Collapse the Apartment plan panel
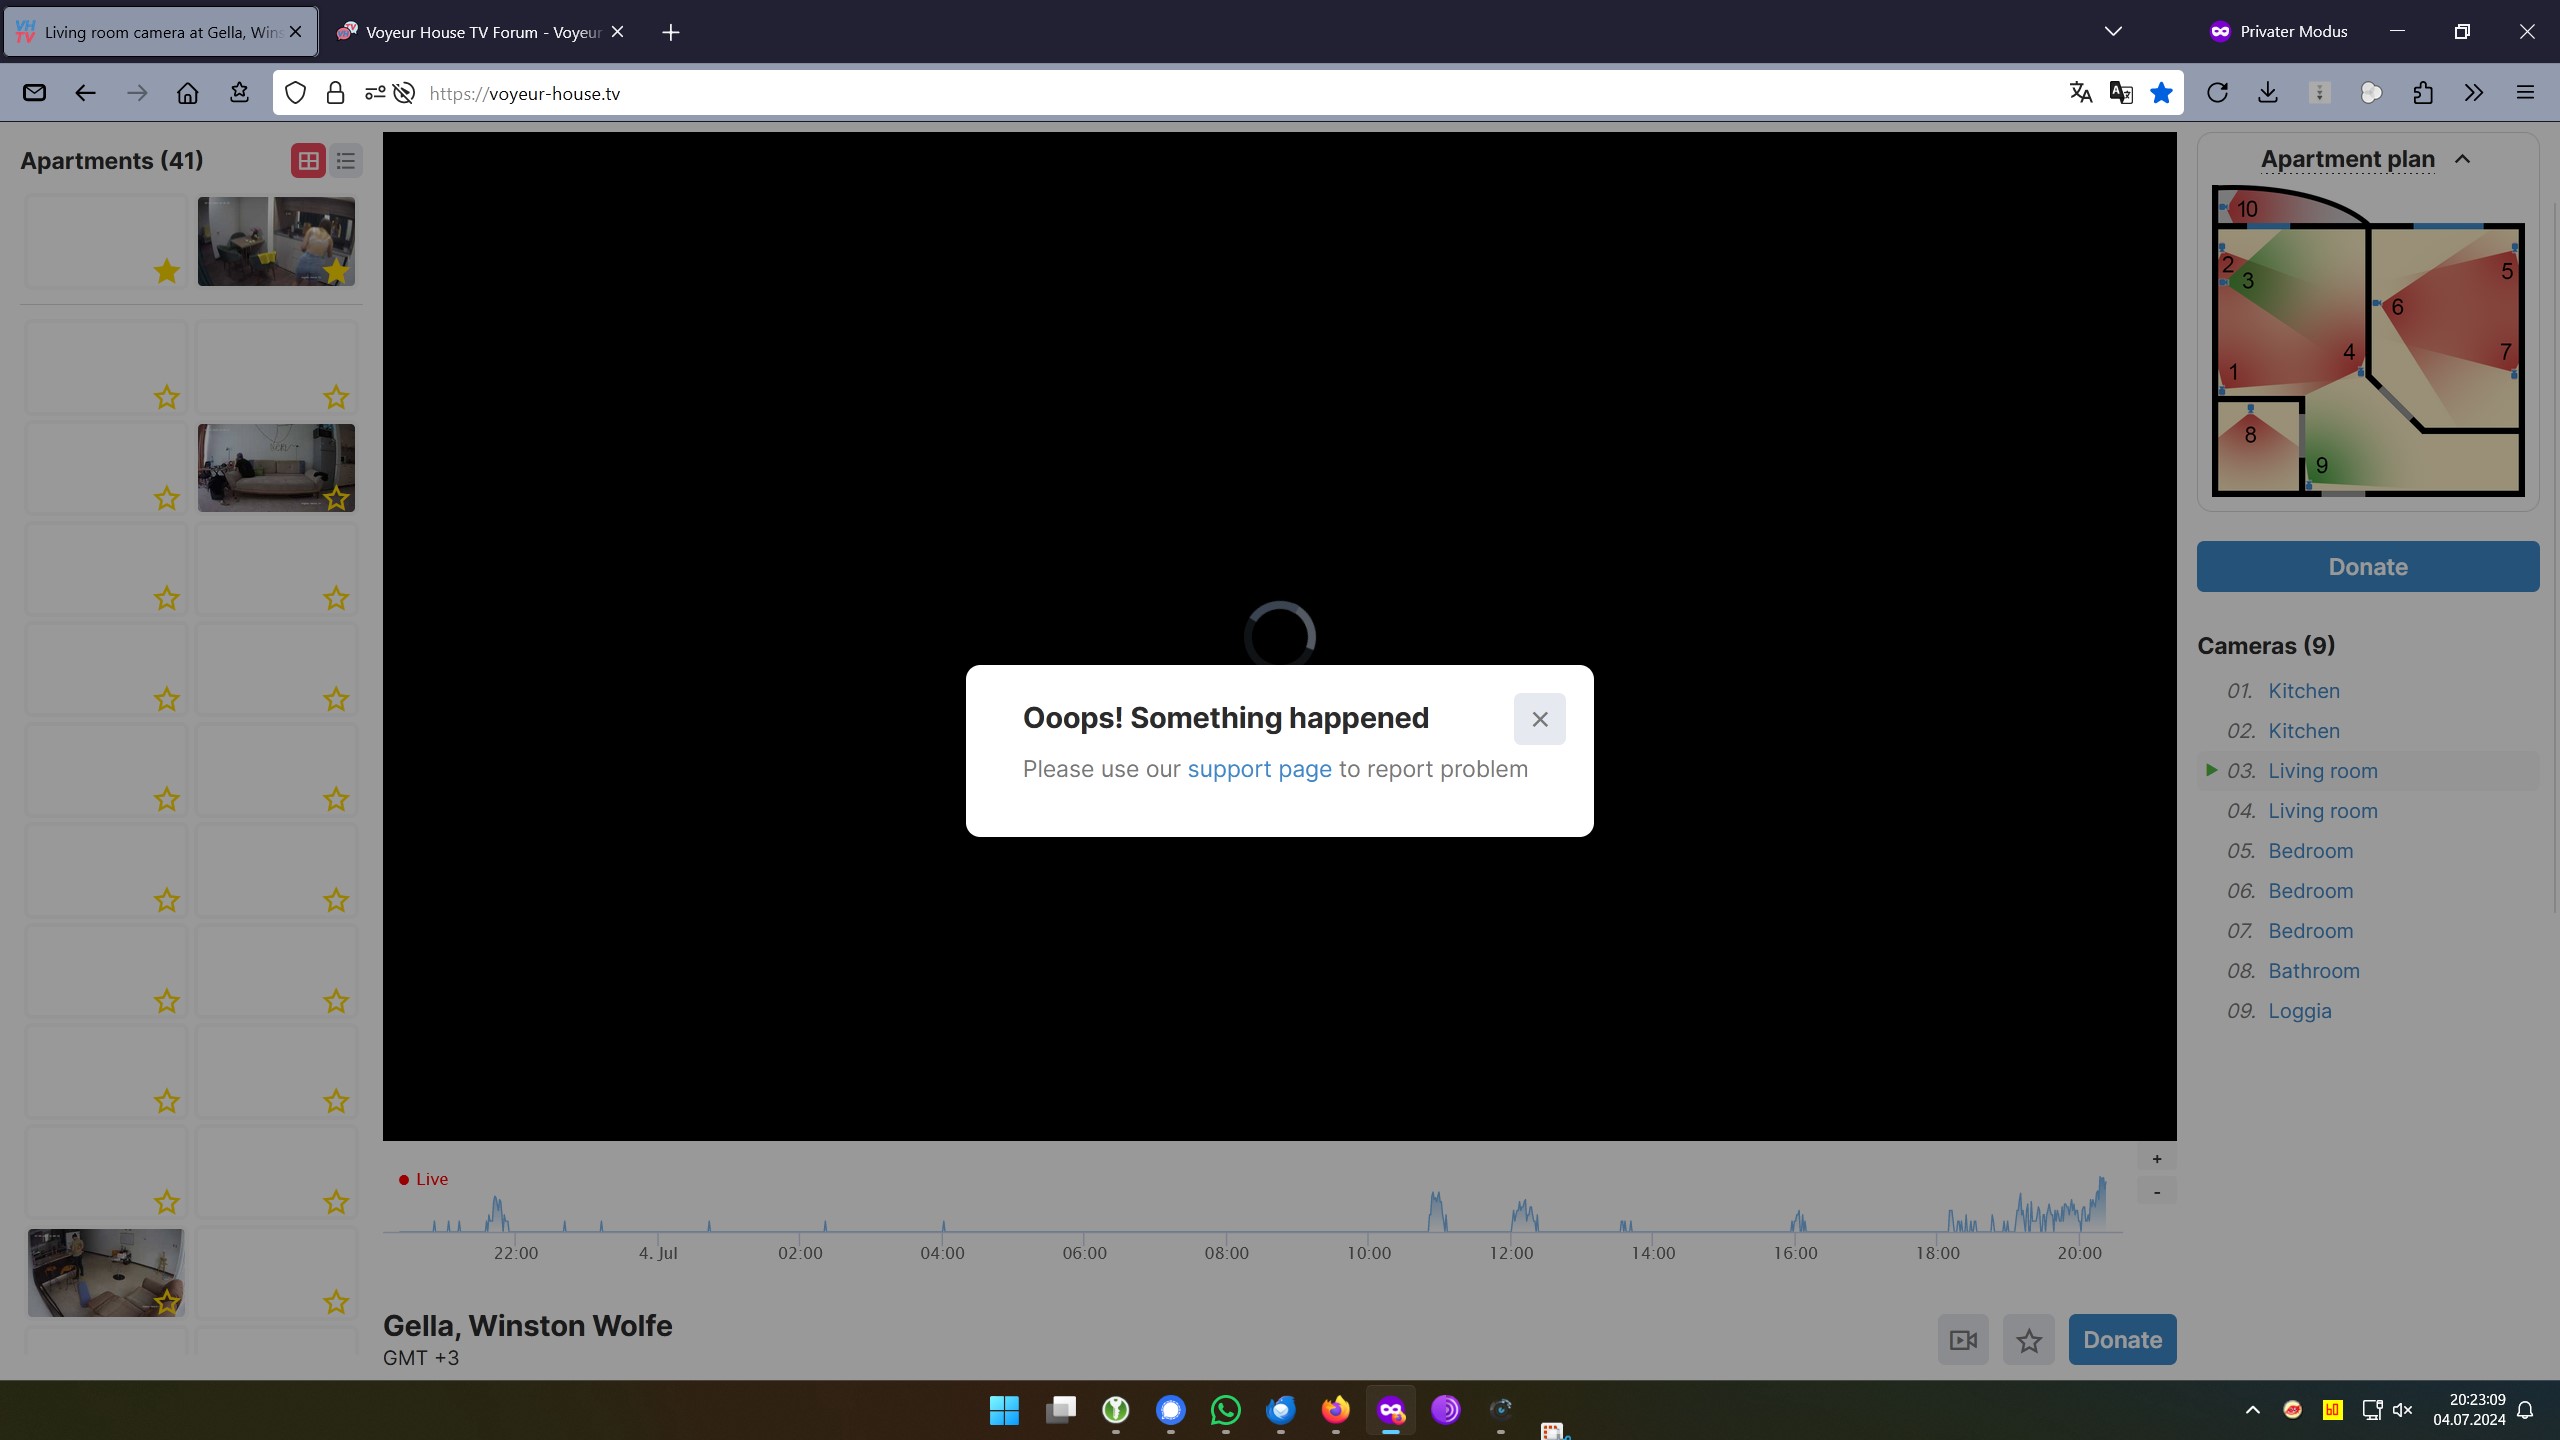The height and width of the screenshot is (1440, 2560). [x=2462, y=160]
